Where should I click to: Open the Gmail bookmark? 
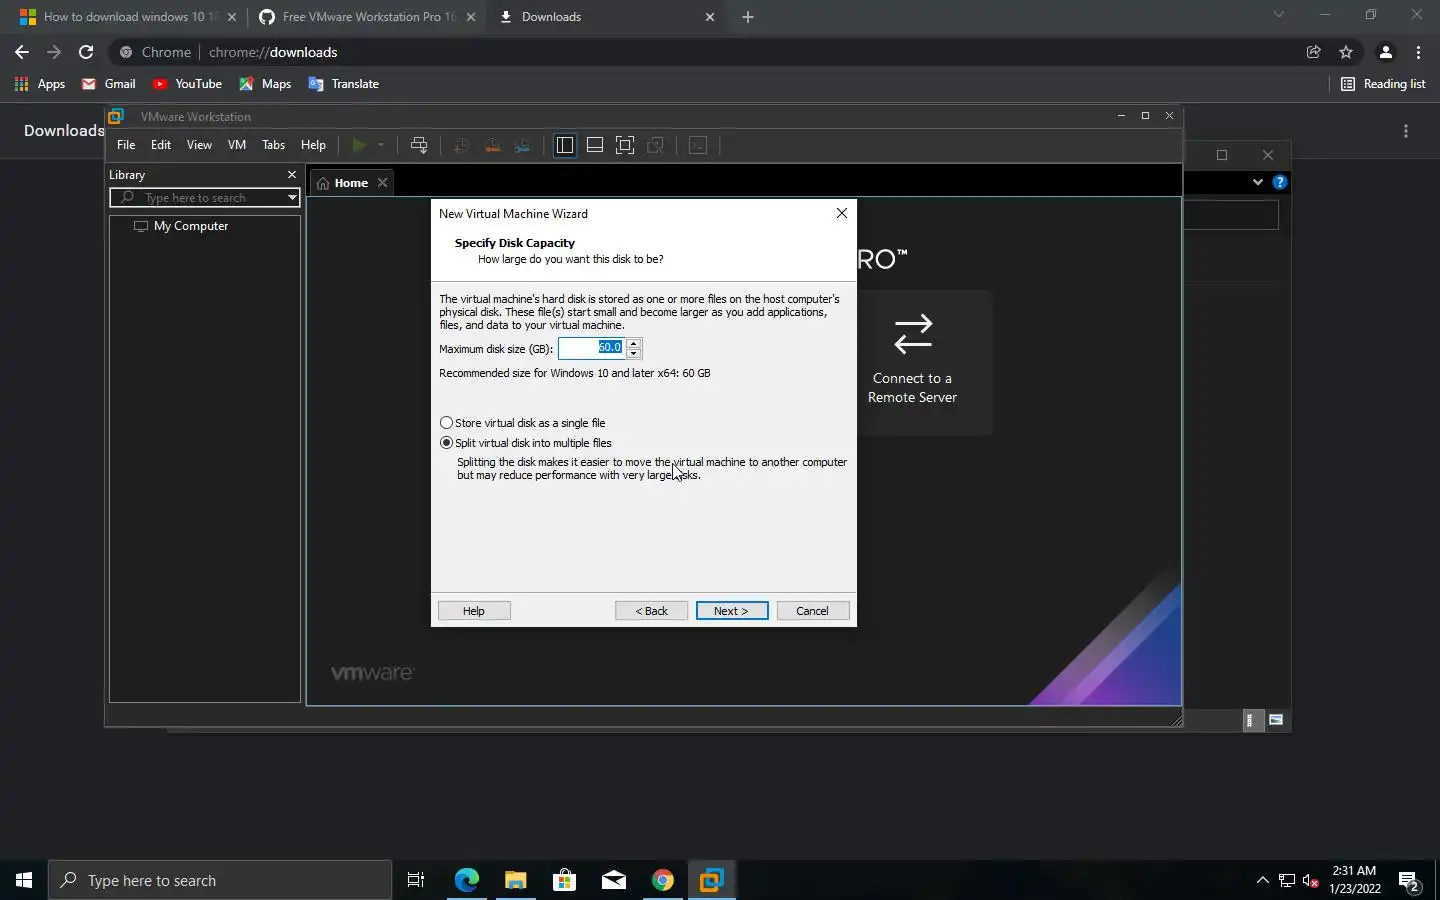pyautogui.click(x=108, y=84)
